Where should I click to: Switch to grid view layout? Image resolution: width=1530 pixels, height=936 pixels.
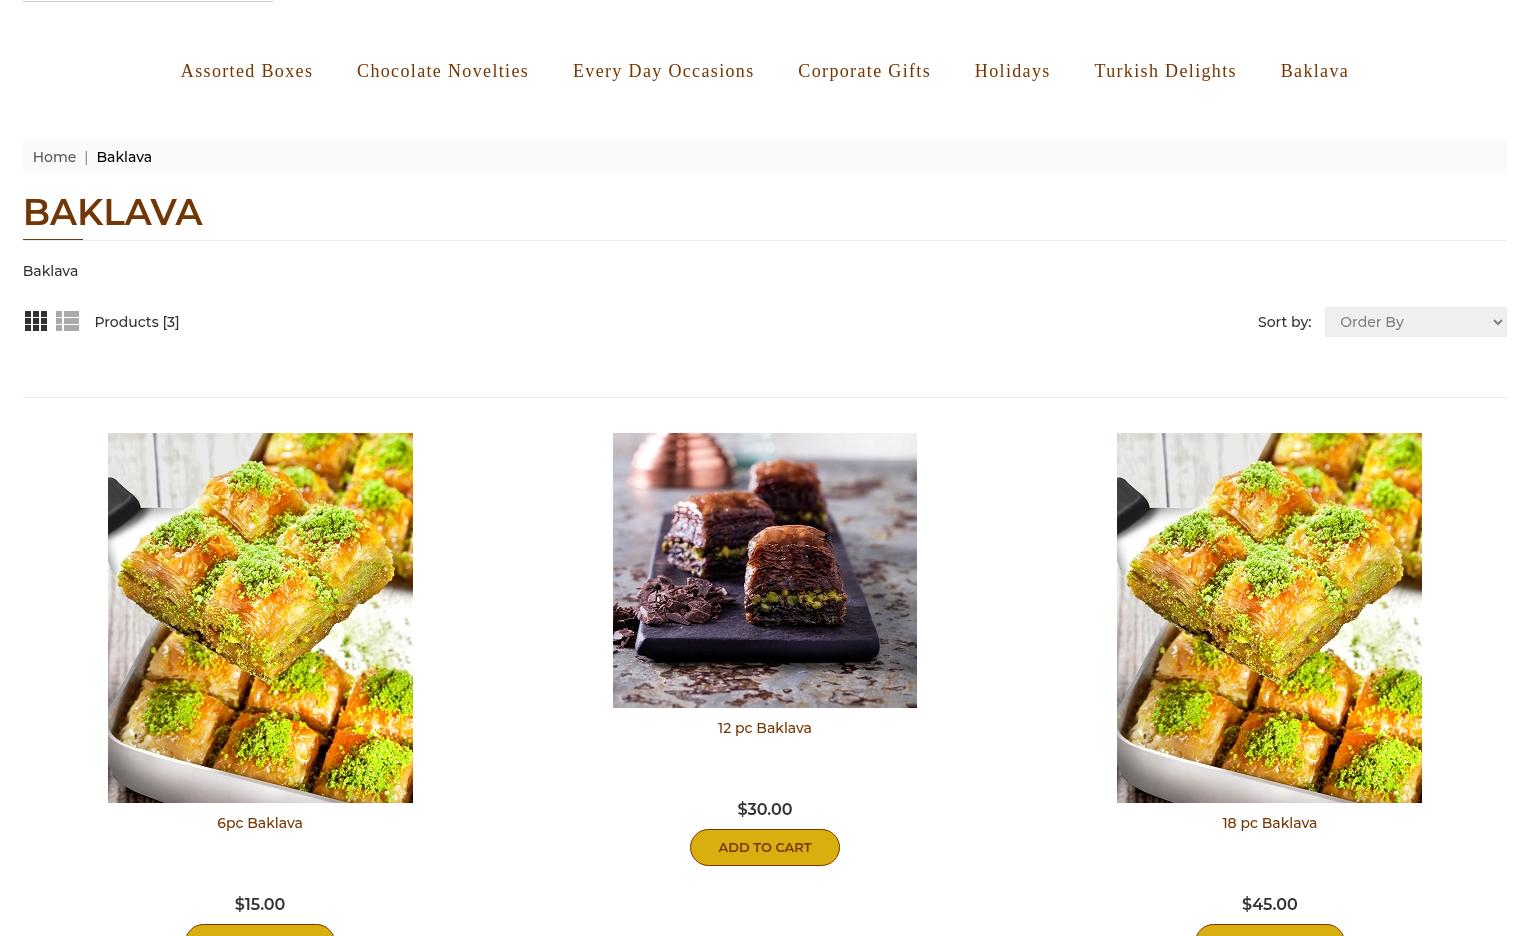coord(35,321)
